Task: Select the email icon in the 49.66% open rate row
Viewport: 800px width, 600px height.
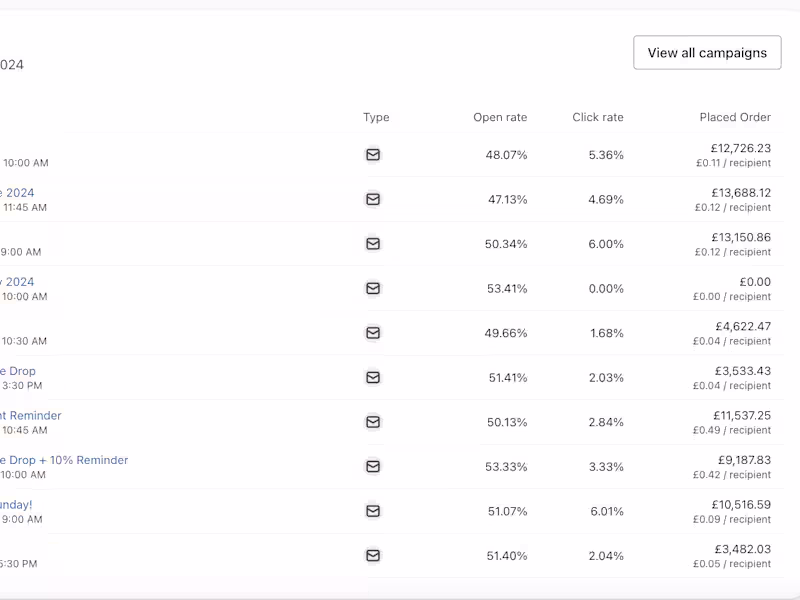Action: 373,333
